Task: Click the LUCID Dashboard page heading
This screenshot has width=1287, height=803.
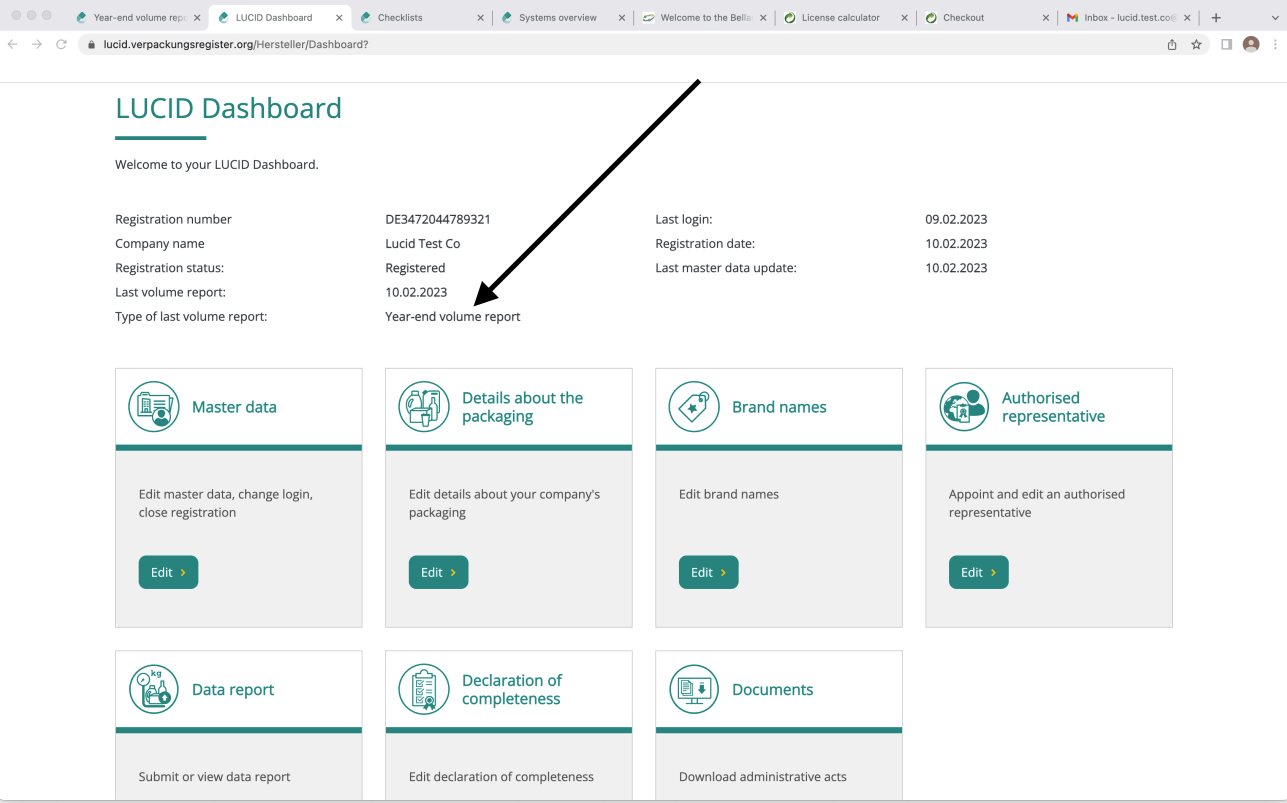Action: coord(229,108)
